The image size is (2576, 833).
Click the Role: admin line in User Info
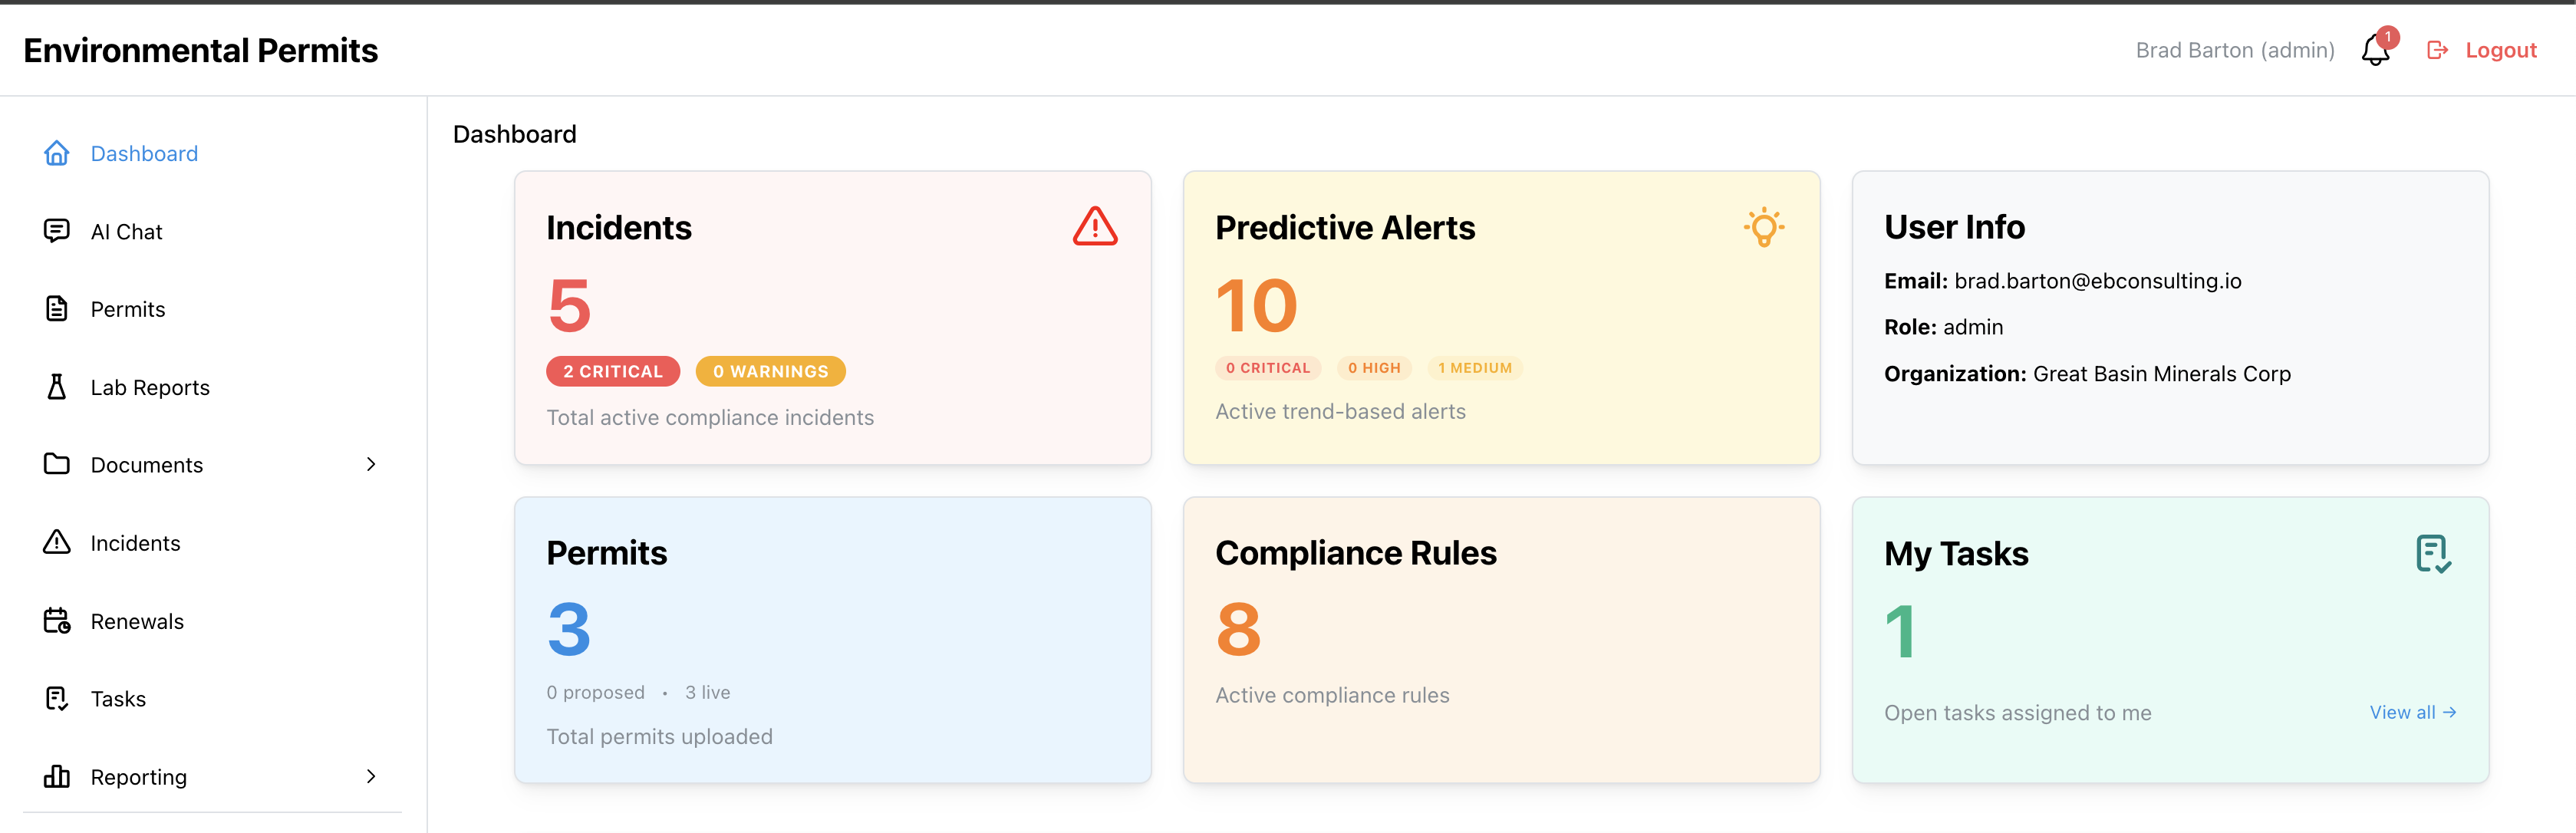click(1943, 327)
